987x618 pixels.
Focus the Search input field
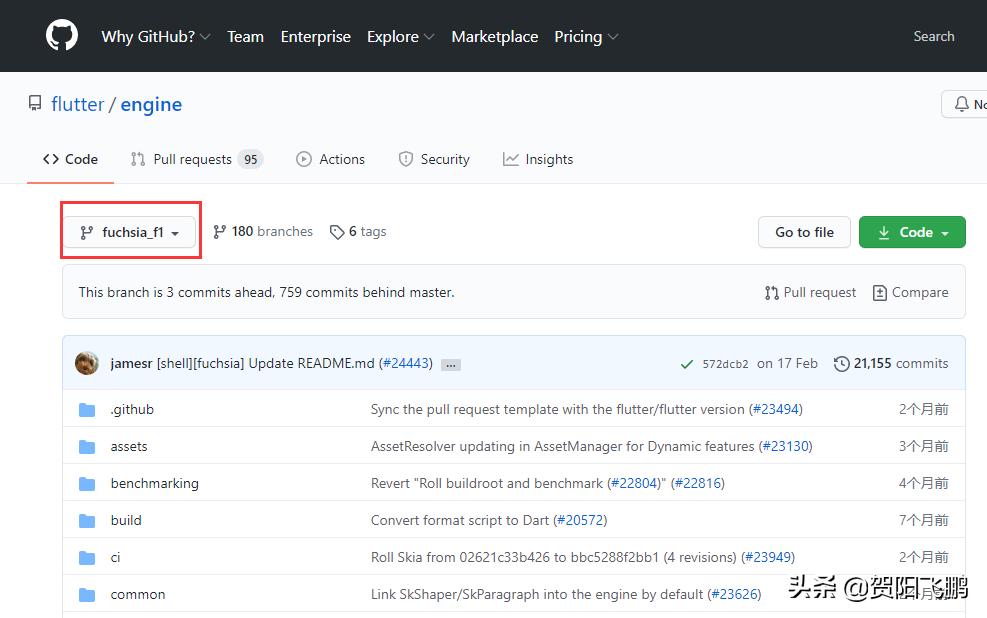[x=933, y=37]
